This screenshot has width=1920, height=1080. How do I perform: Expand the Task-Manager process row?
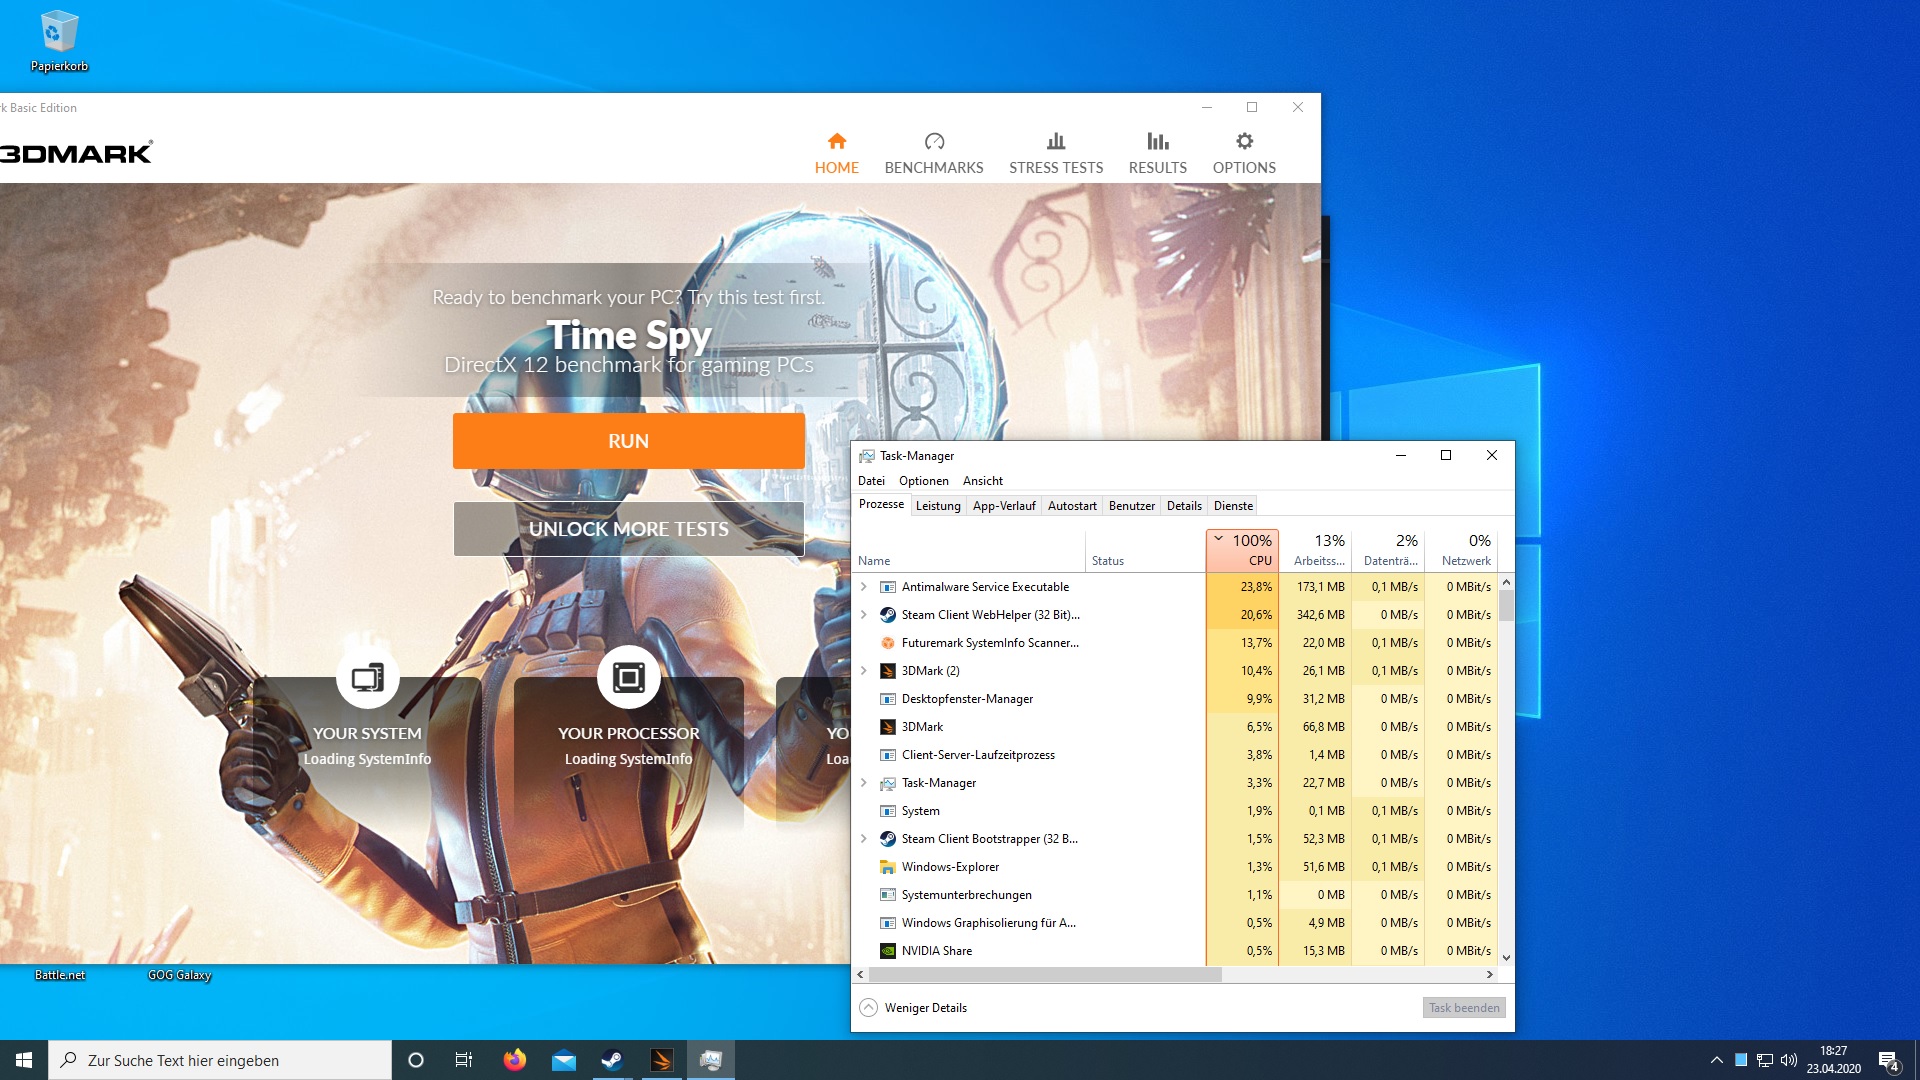(864, 783)
